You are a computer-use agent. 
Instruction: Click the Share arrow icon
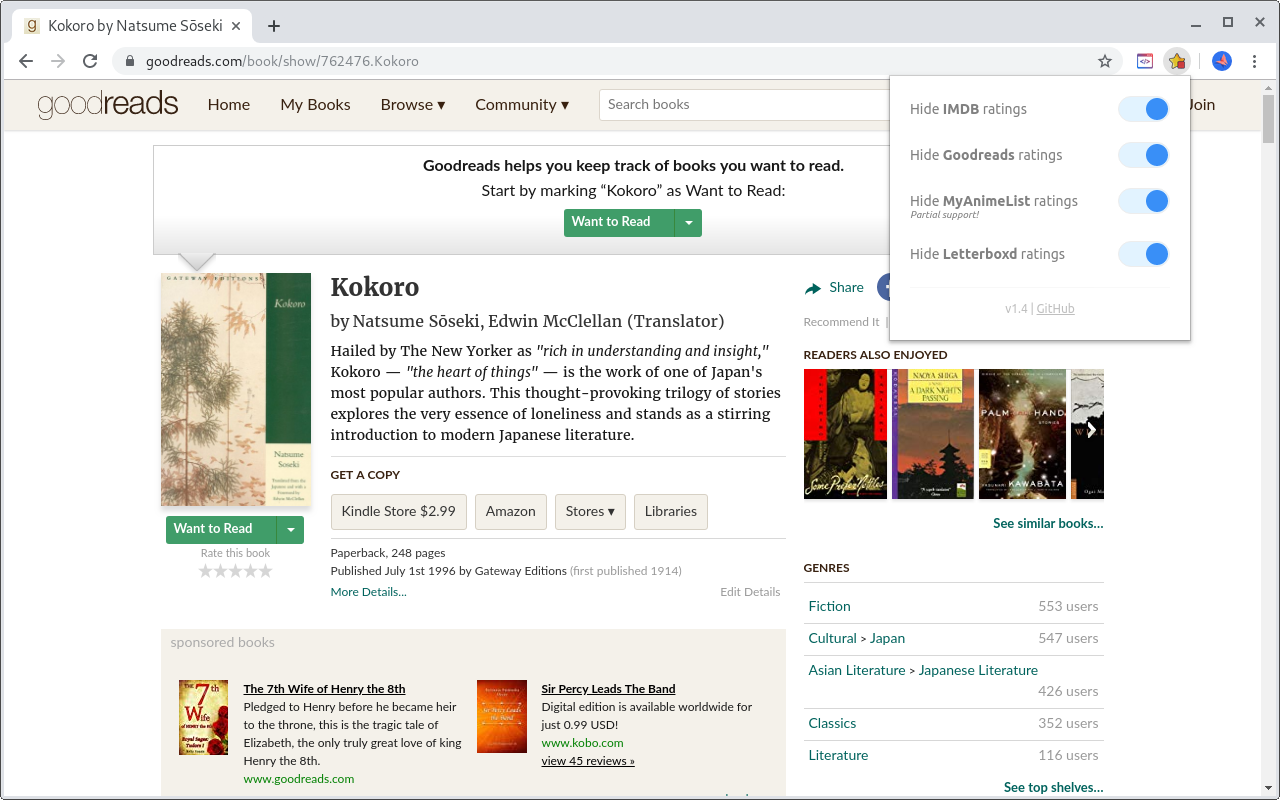pyautogui.click(x=813, y=287)
